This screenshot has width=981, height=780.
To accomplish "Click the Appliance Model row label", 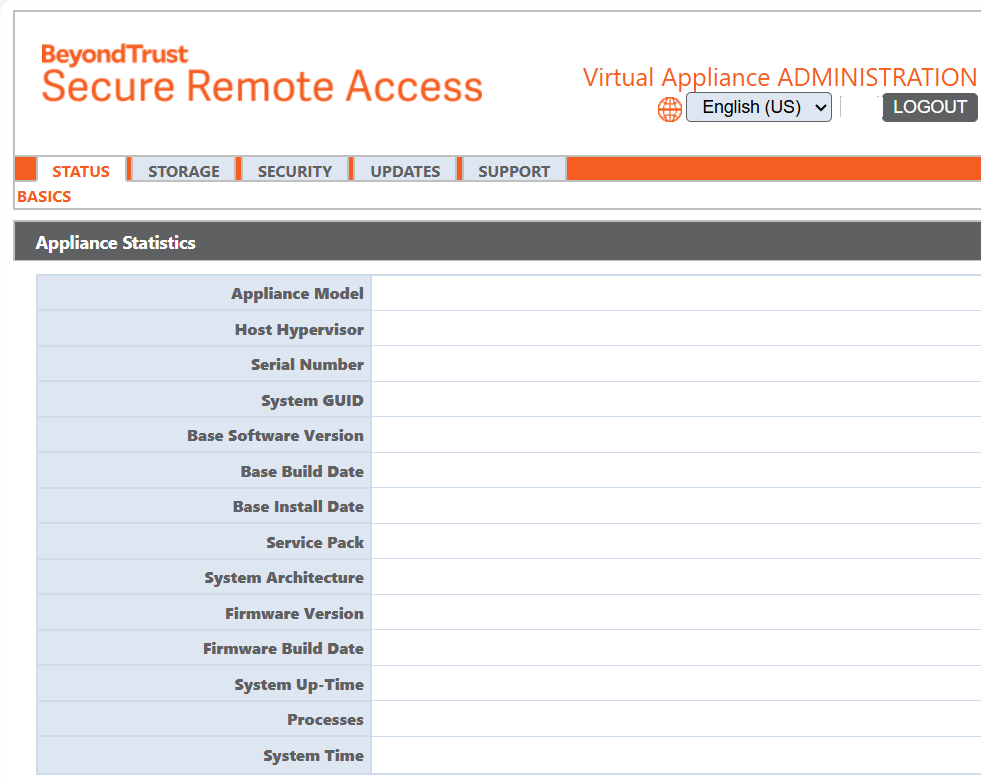I will tap(297, 293).
